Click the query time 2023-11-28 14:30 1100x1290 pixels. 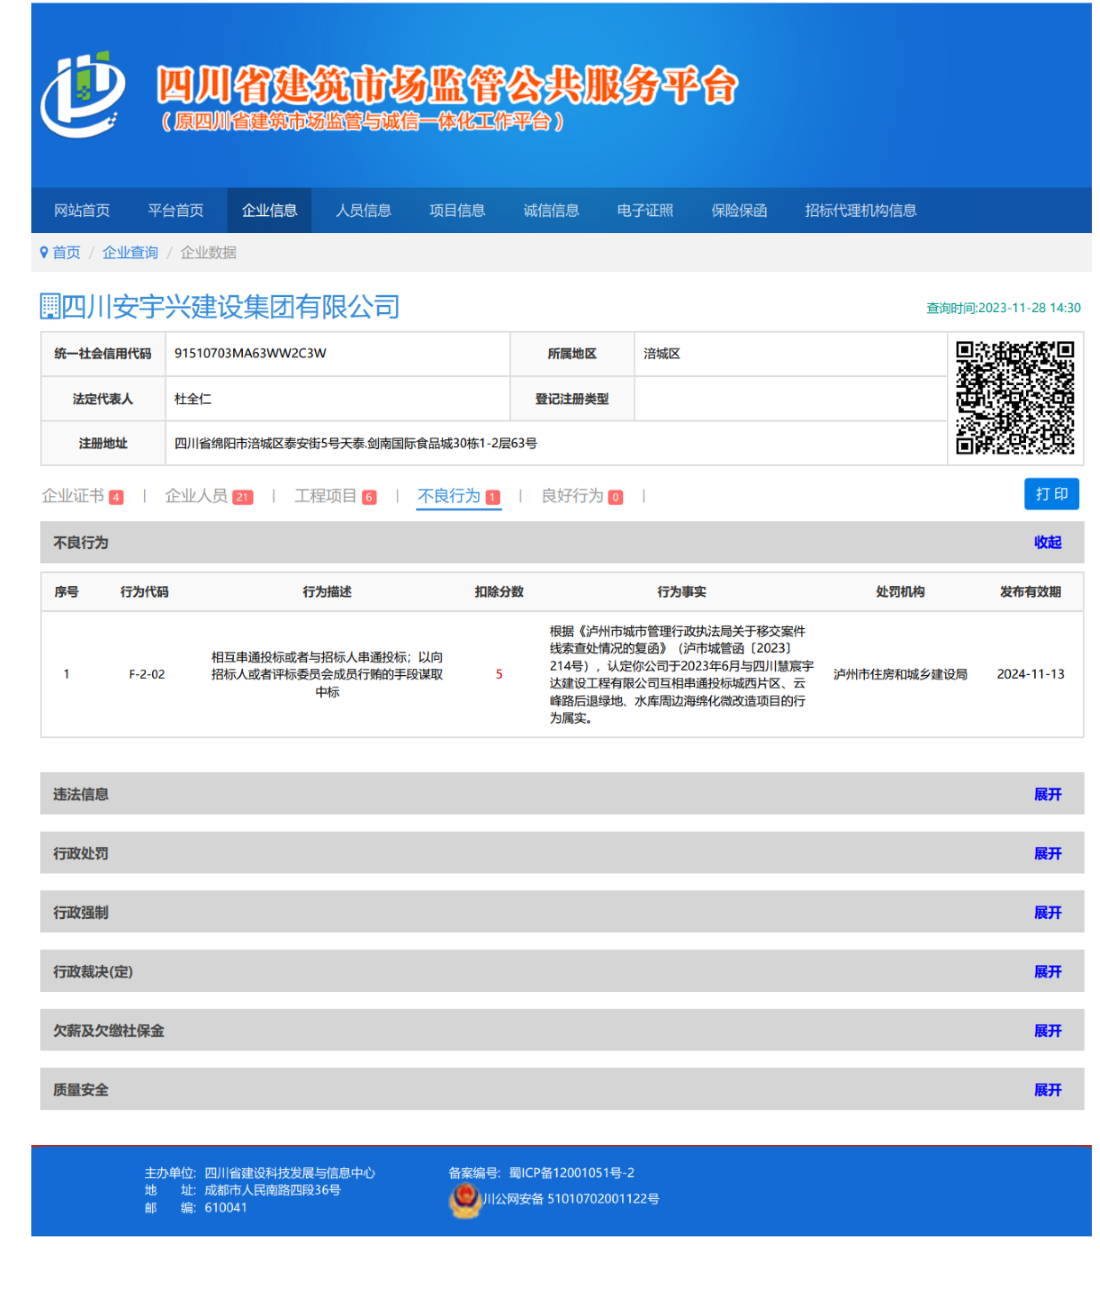pos(1003,308)
